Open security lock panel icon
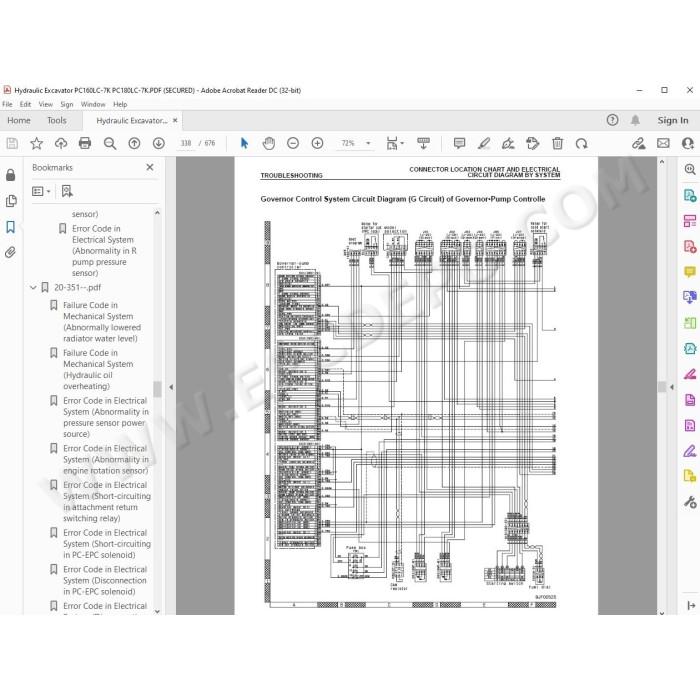This screenshot has height=700, width=700. click(11, 175)
